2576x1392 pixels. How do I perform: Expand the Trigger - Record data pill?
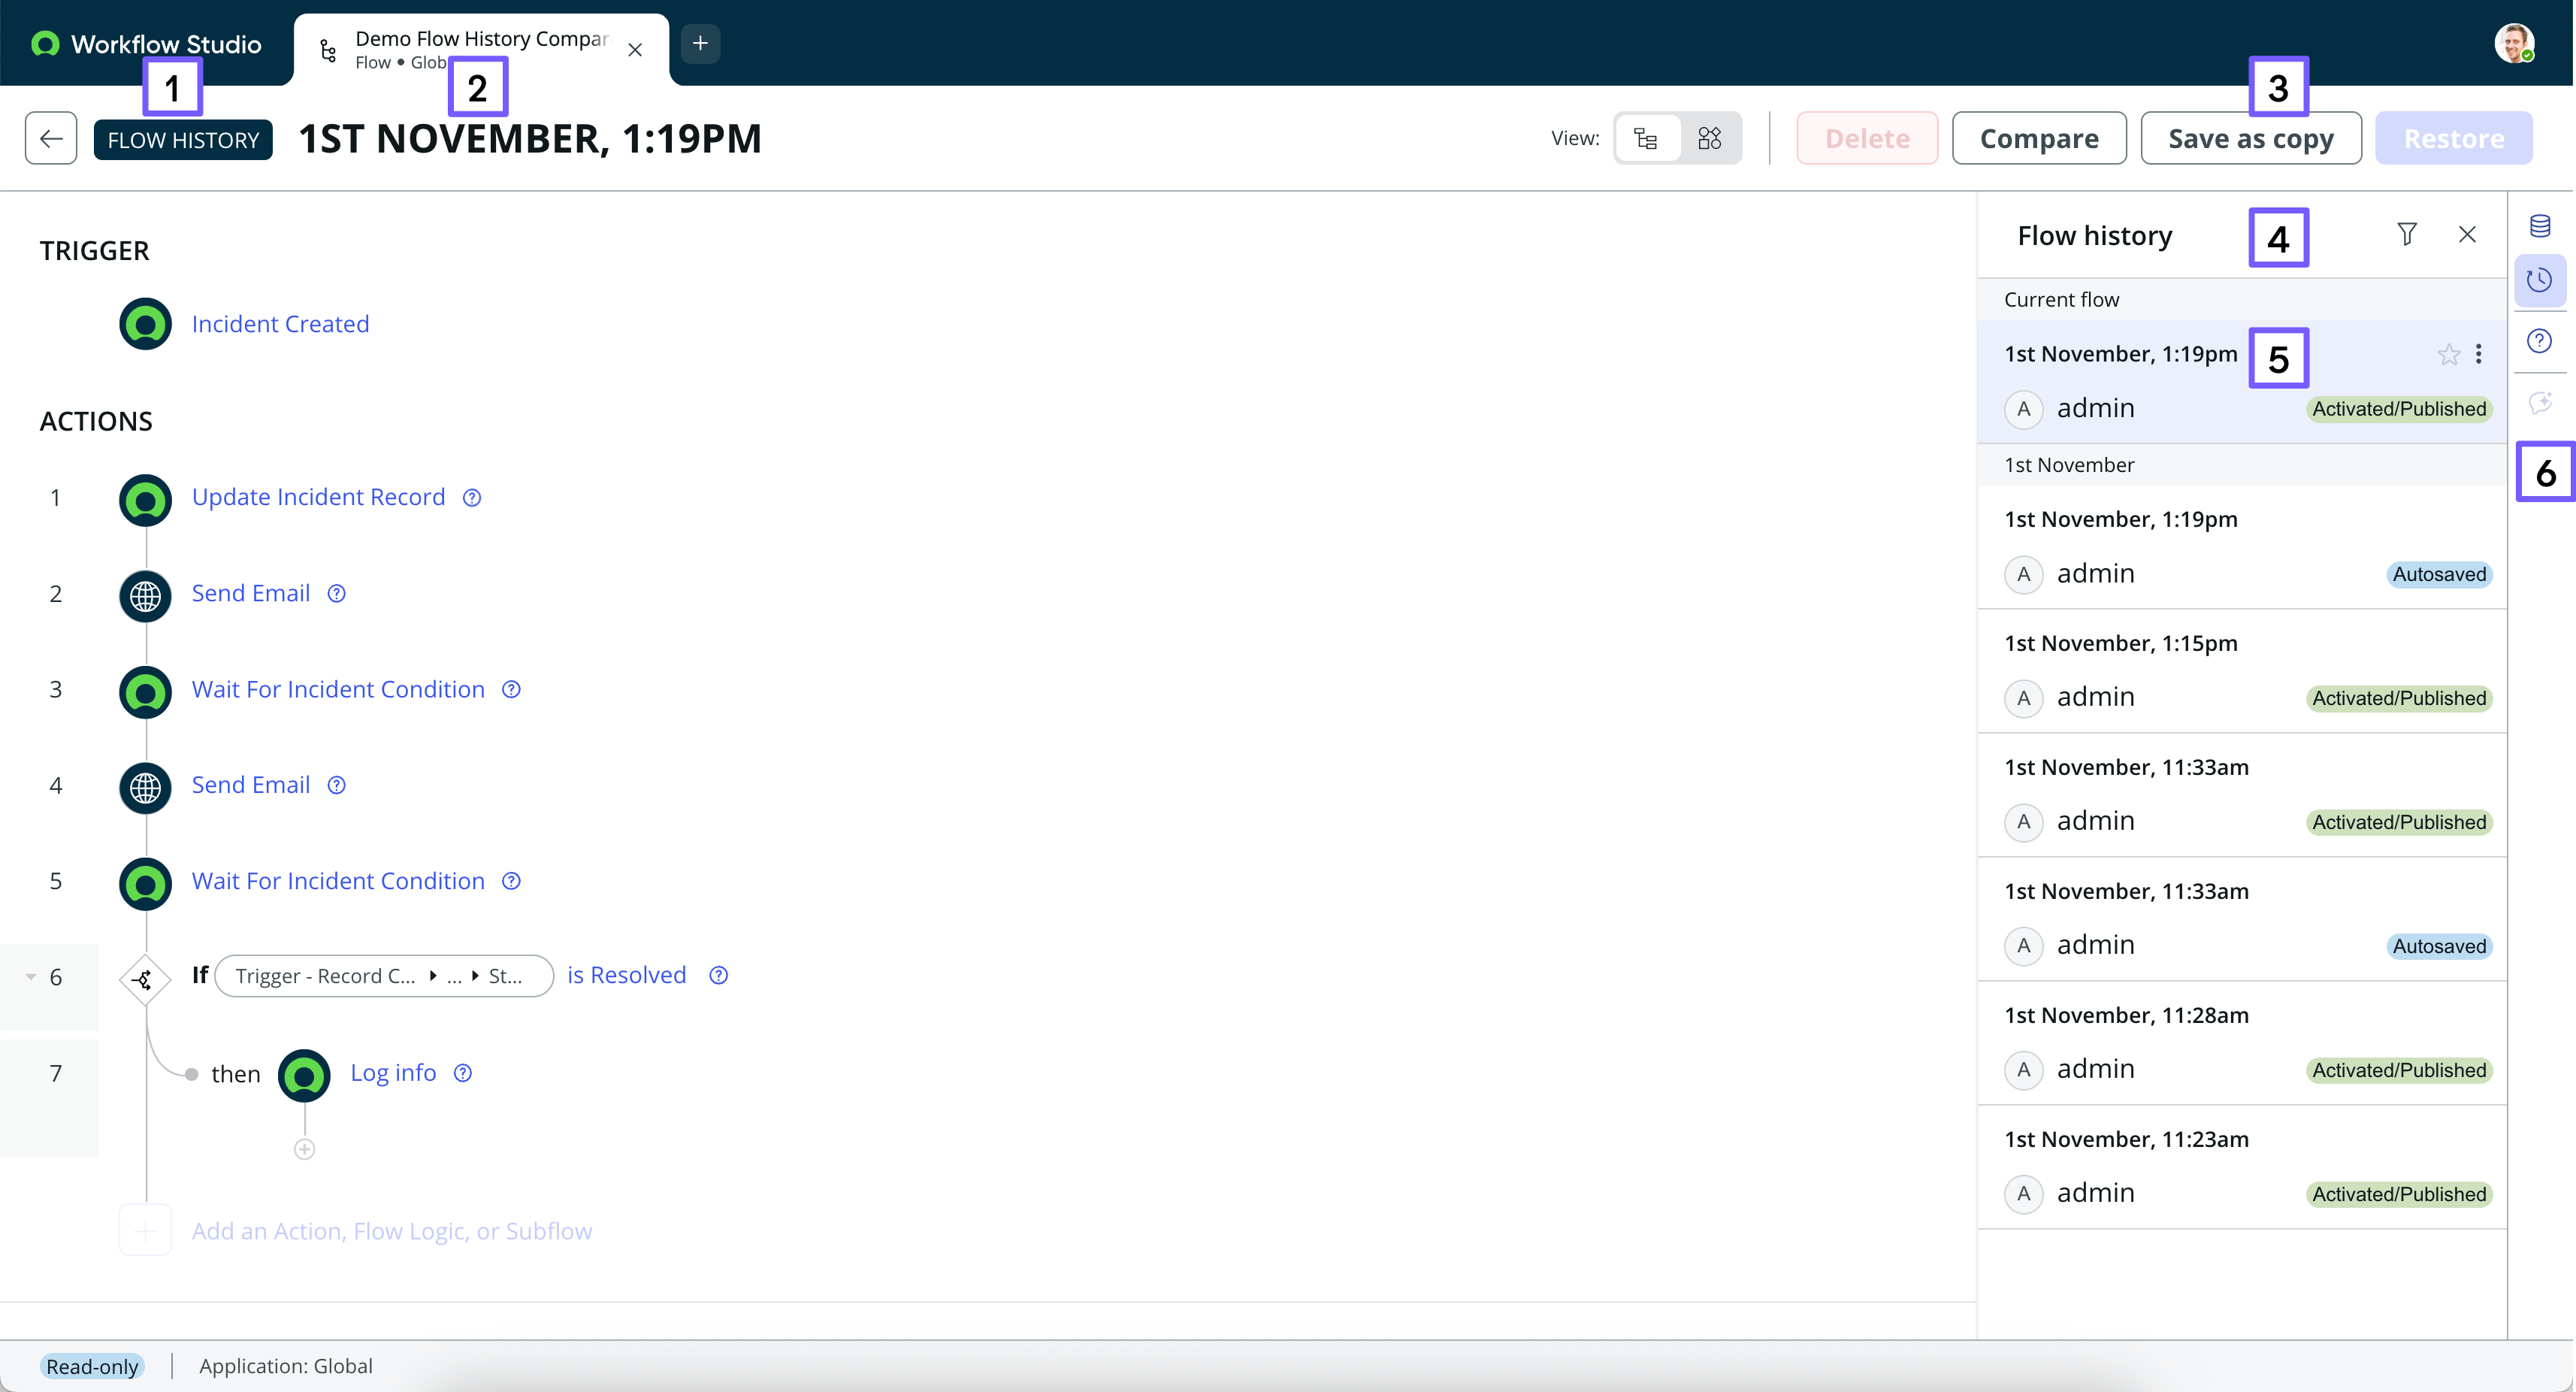[384, 976]
